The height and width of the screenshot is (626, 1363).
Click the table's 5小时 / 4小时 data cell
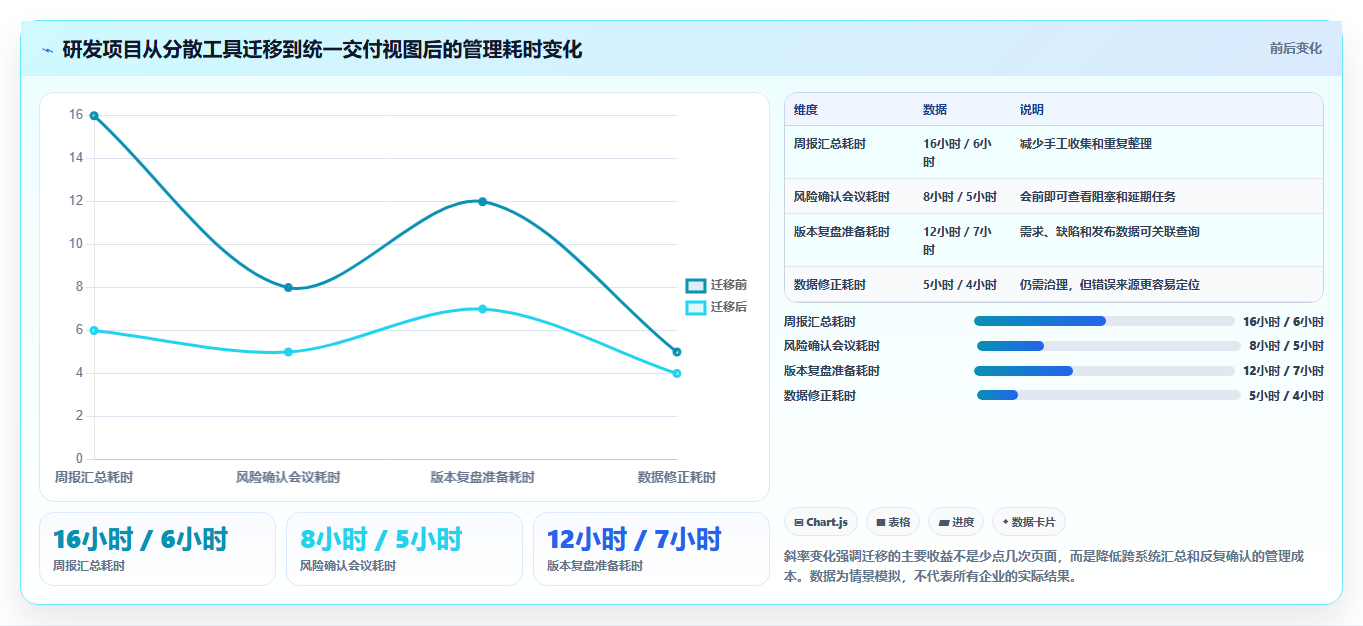[960, 285]
